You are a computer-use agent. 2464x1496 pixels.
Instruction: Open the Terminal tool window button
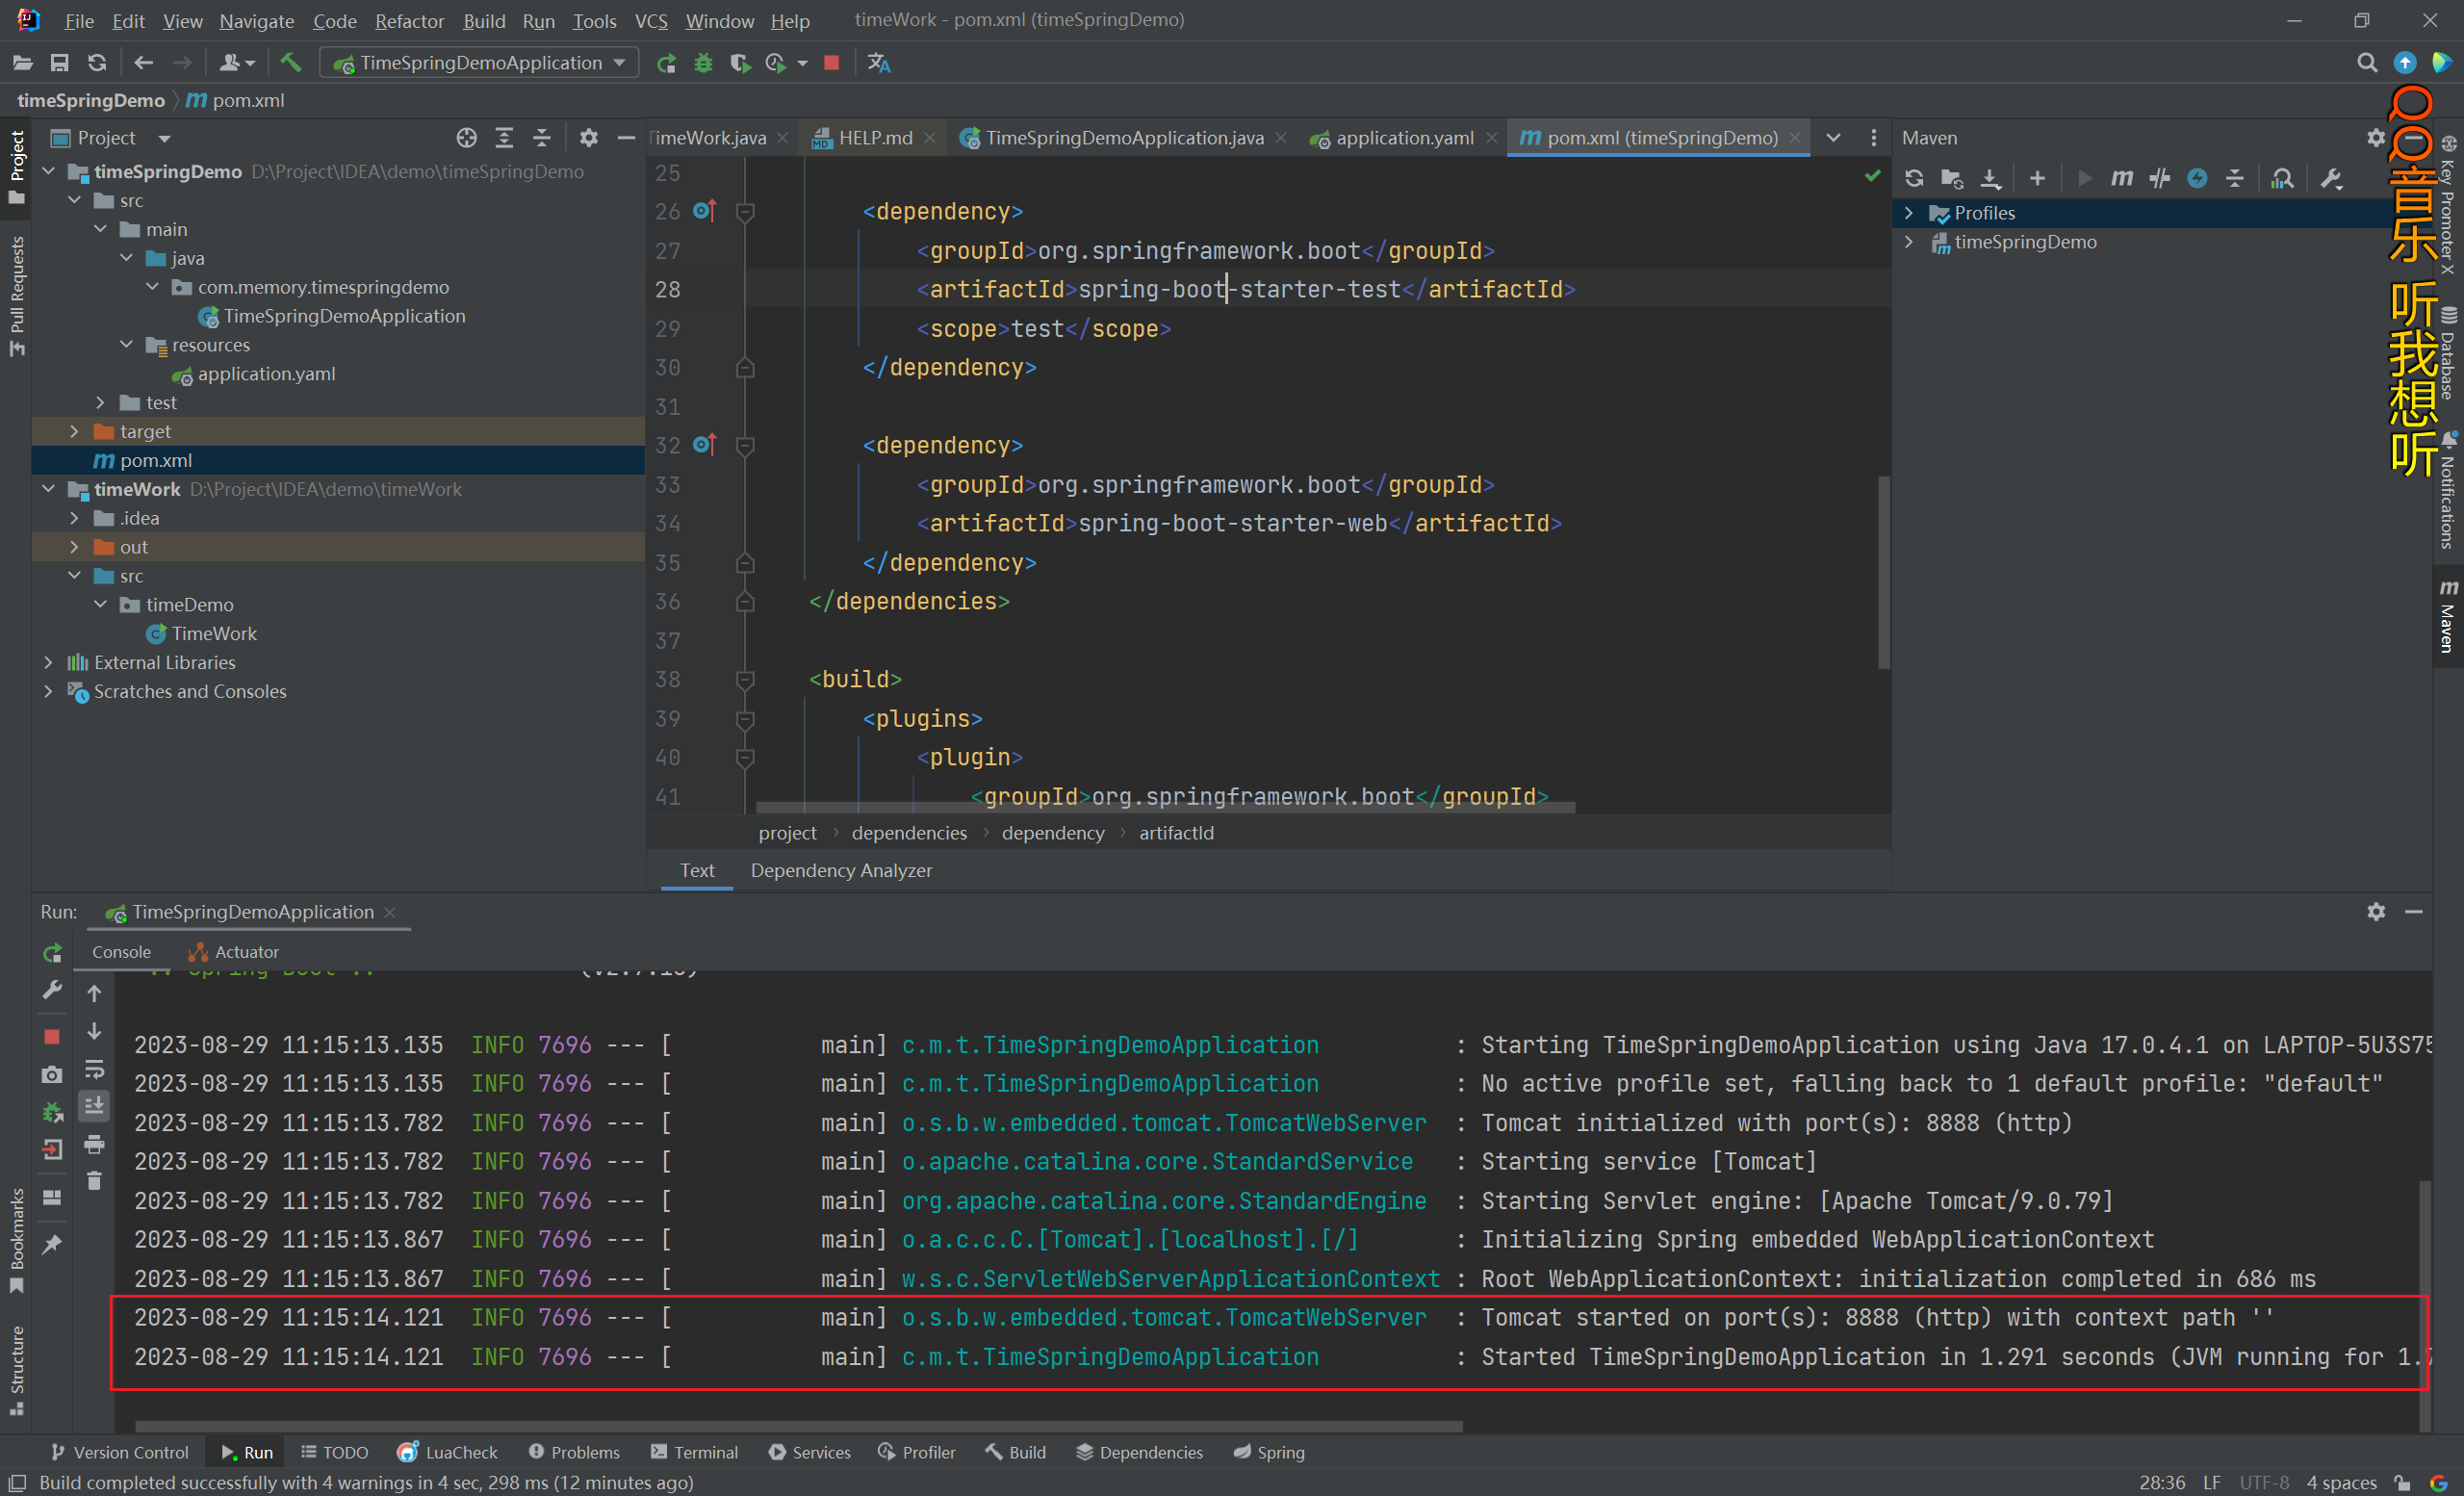(x=694, y=1452)
